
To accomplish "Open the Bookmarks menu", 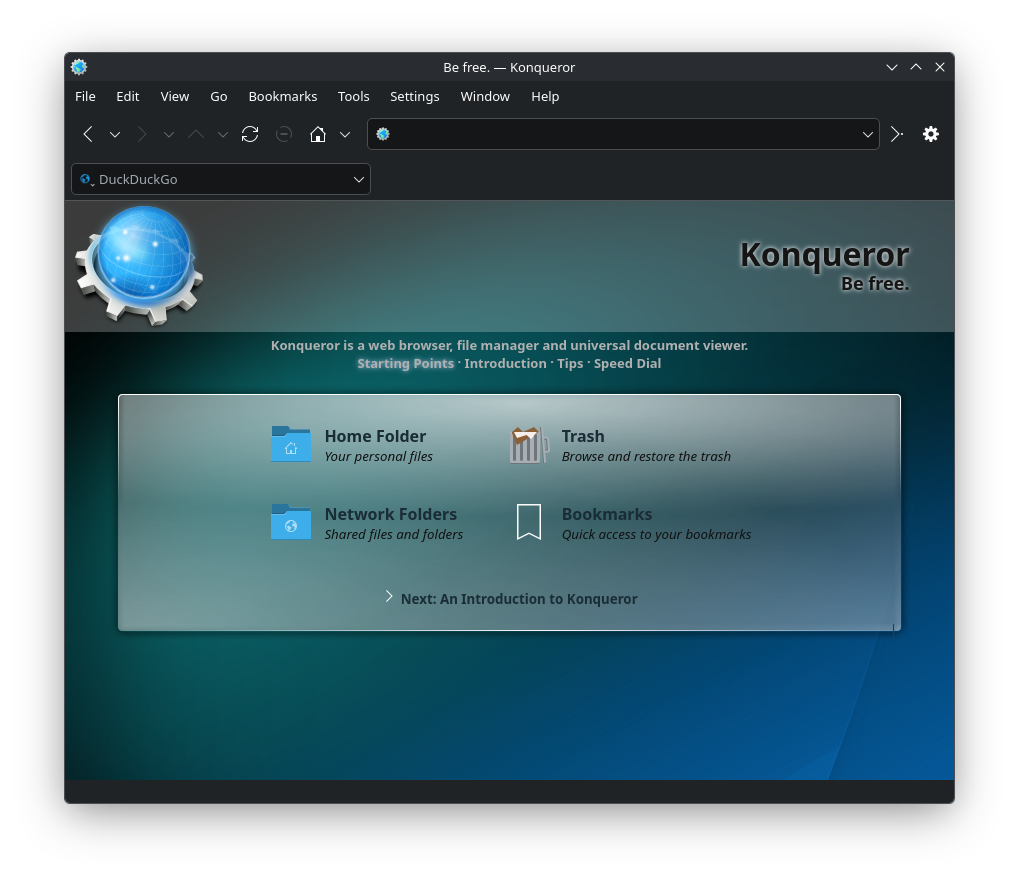I will point(283,96).
